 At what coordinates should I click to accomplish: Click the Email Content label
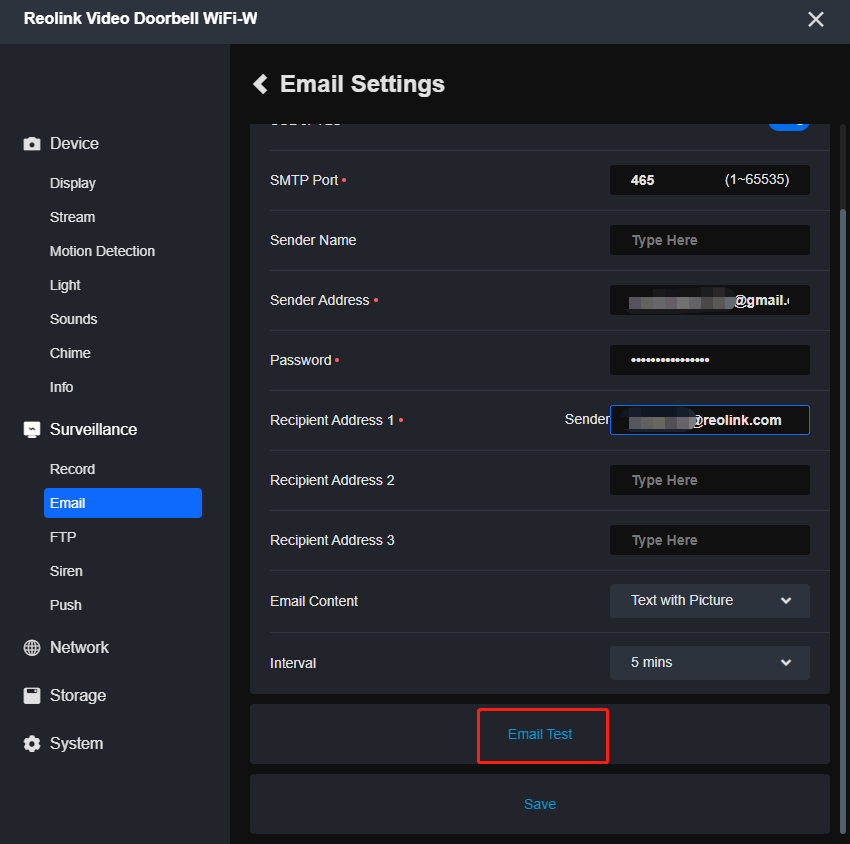pos(314,601)
